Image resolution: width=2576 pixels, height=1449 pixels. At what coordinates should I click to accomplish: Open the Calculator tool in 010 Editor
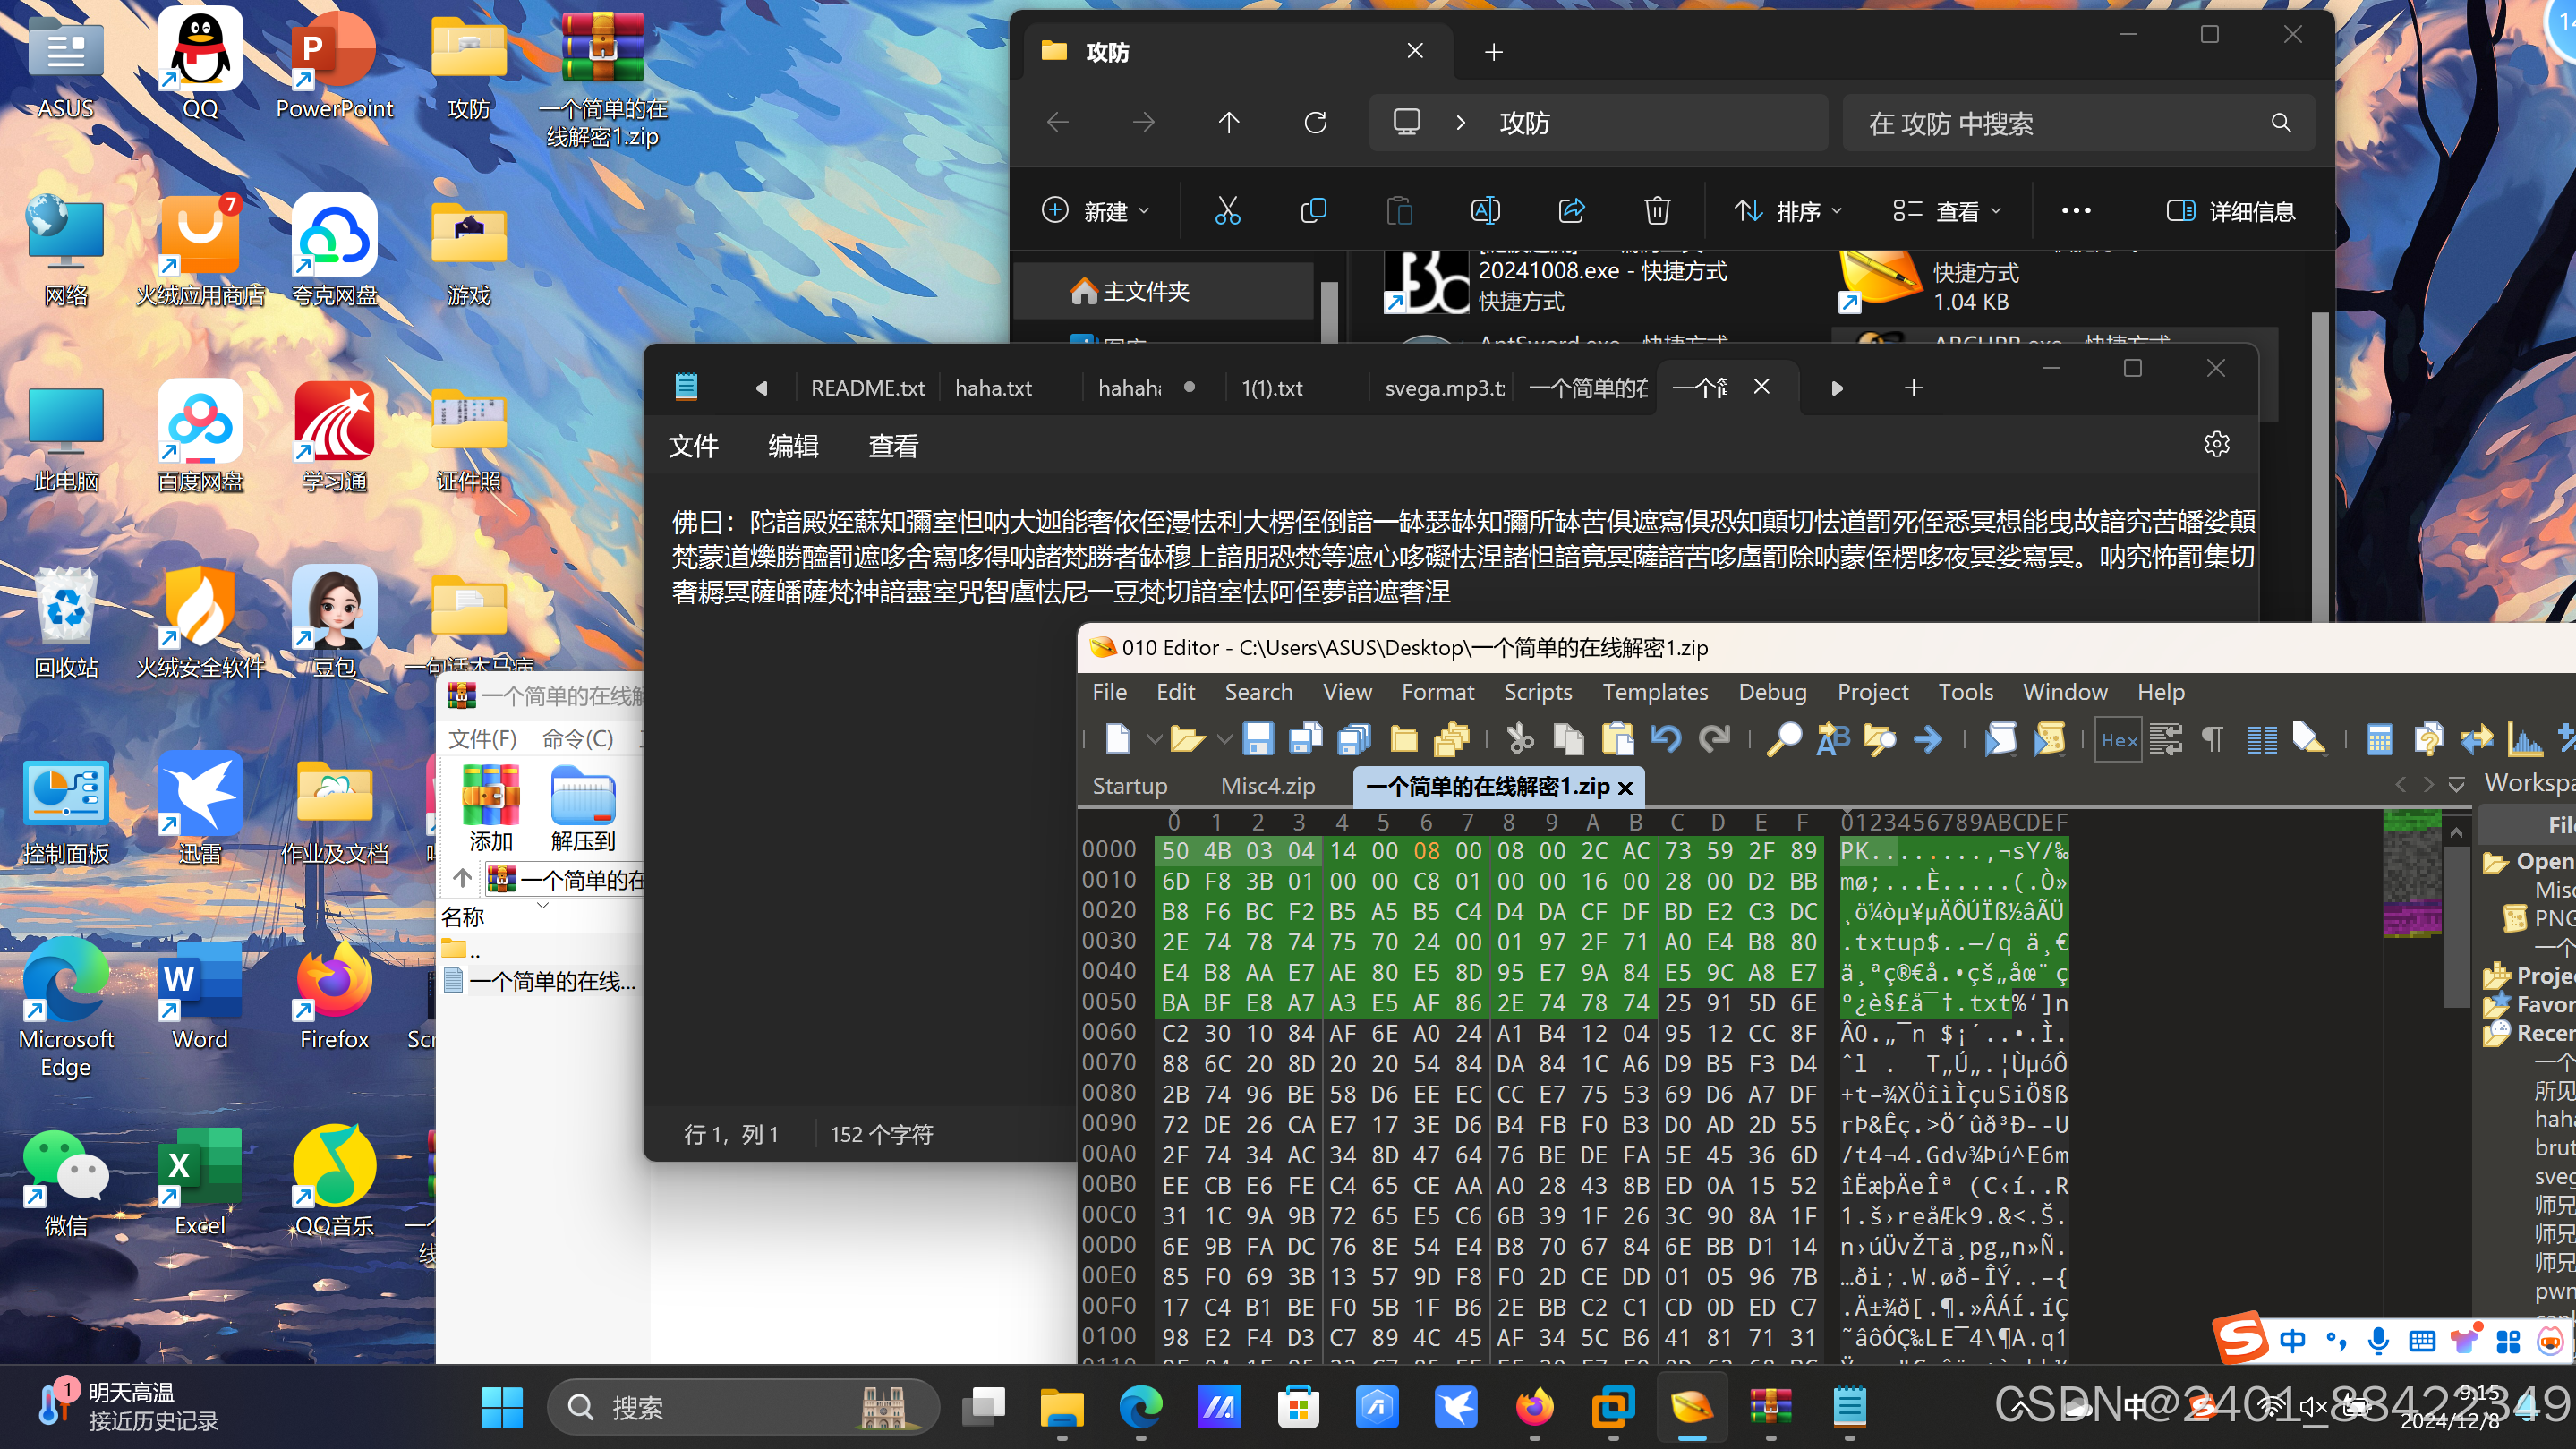2379,739
